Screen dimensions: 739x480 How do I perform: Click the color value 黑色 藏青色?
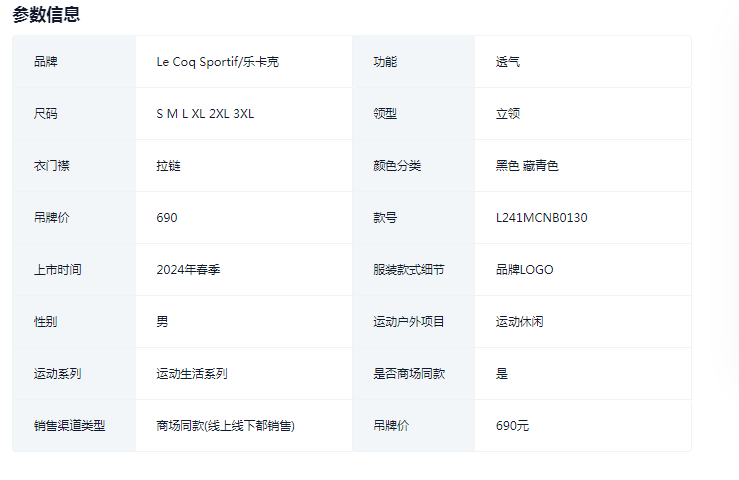(527, 166)
